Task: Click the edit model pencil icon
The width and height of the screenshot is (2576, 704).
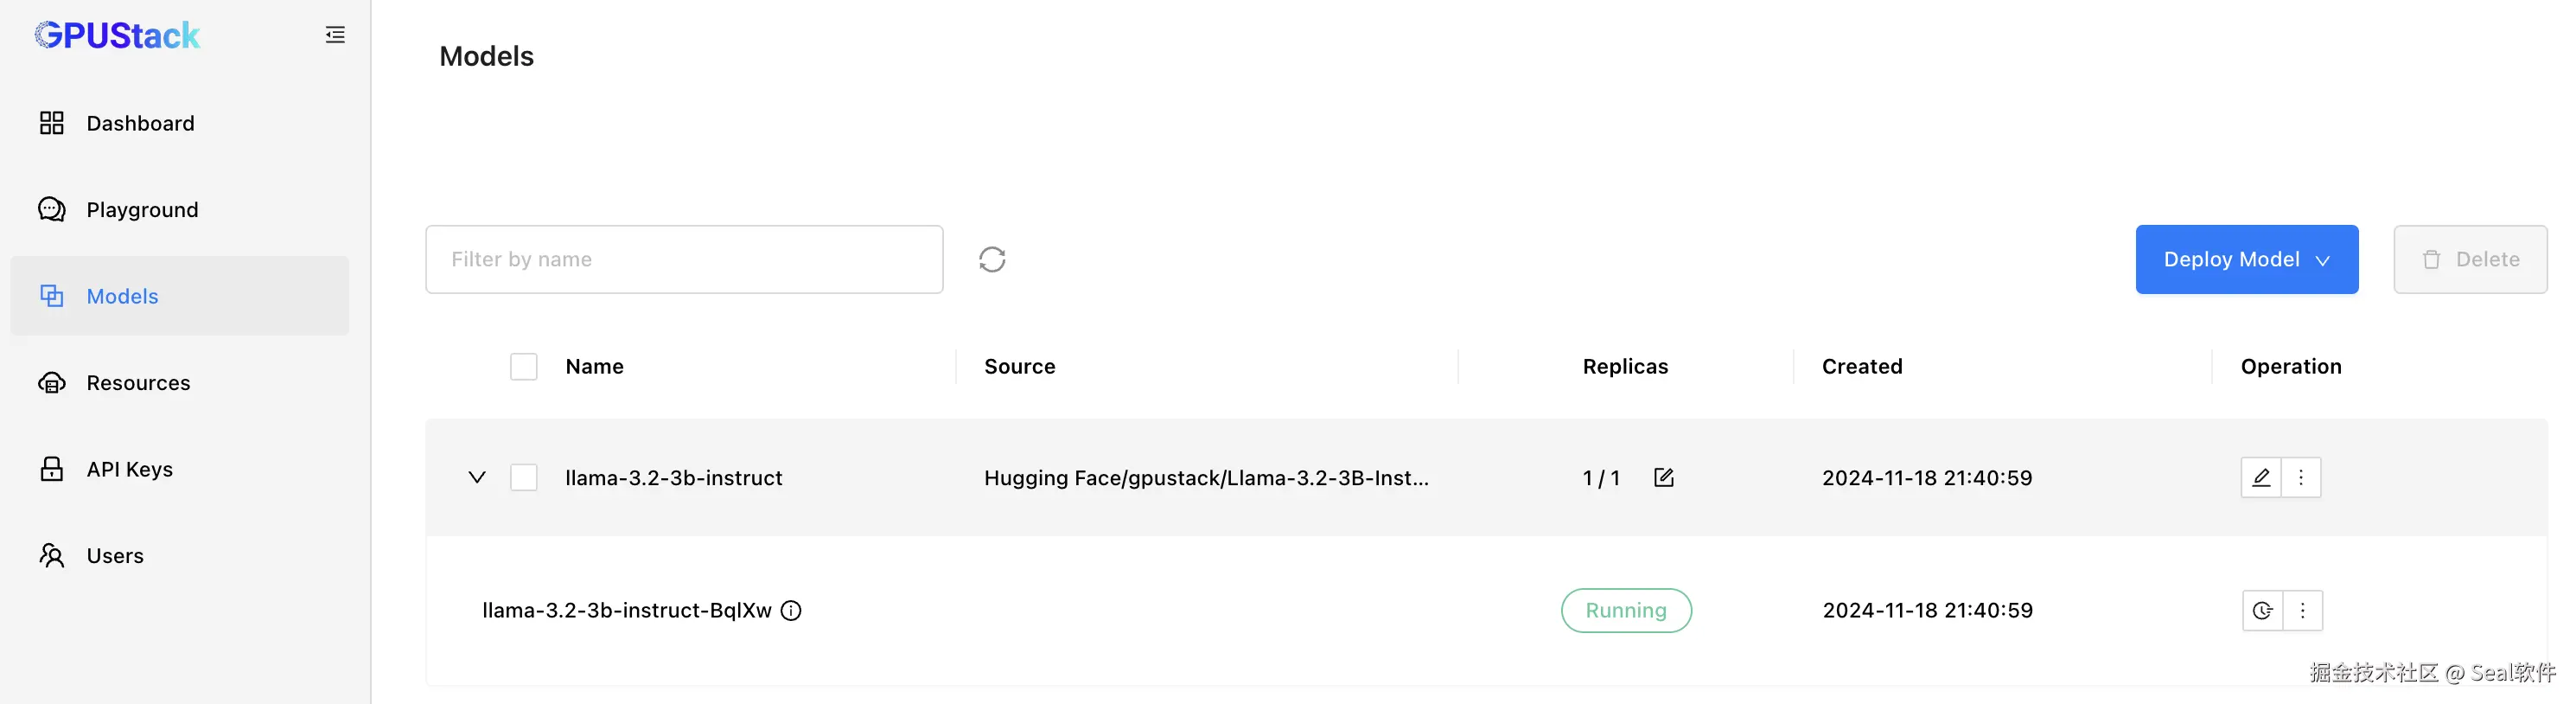Action: pos(2260,478)
